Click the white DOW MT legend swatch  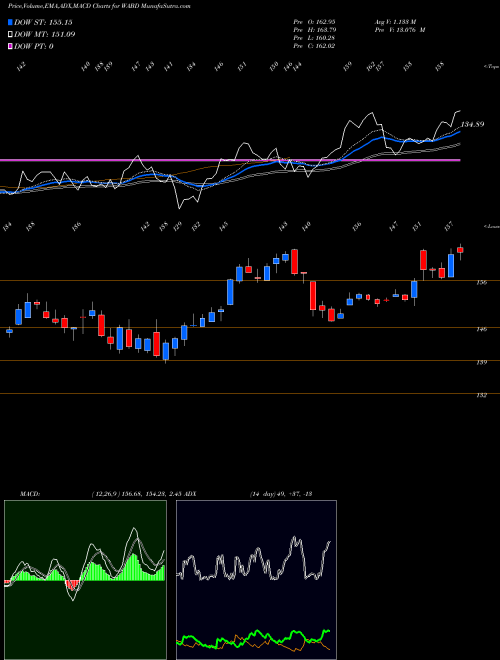tap(10, 35)
